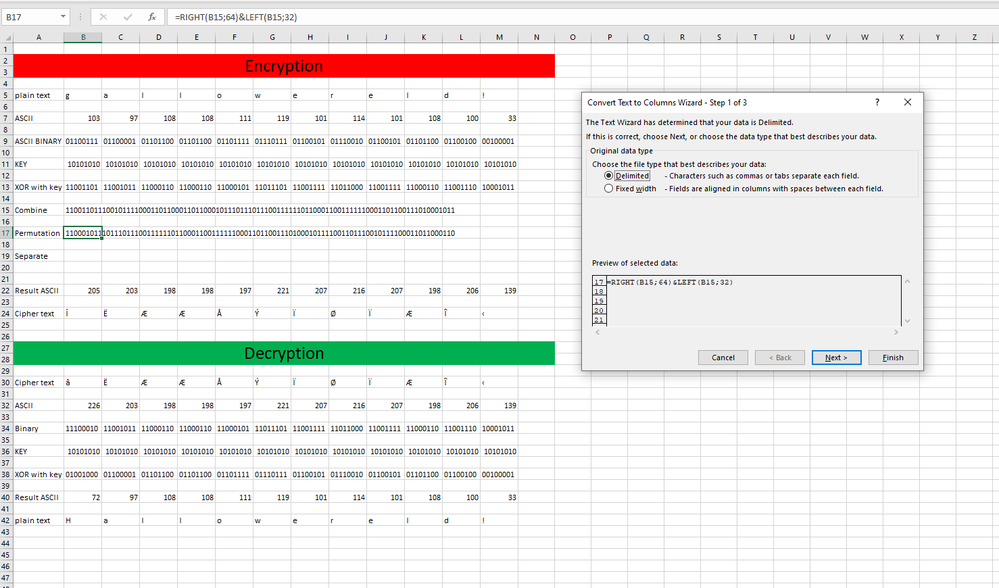This screenshot has width=999, height=588.
Task: Click preview horizontal scroll right arrow
Action: [x=896, y=332]
